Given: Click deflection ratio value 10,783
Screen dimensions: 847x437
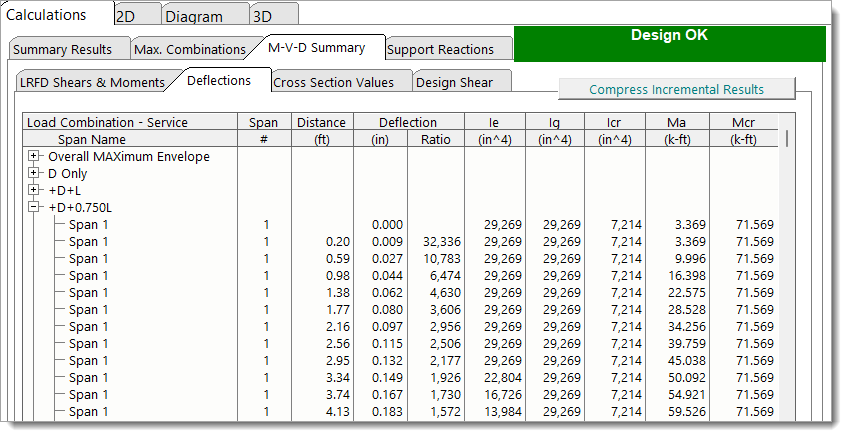Looking at the screenshot, I should (x=442, y=259).
